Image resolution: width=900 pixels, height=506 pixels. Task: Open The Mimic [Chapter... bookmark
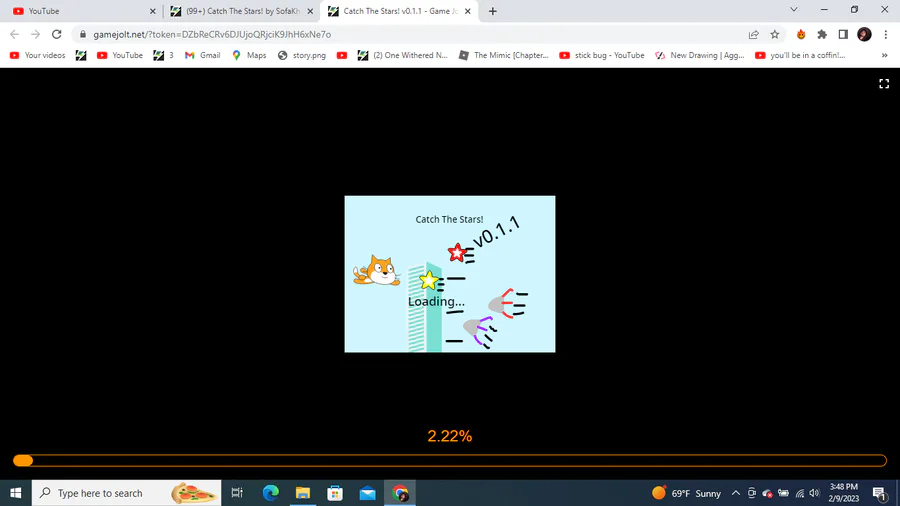pyautogui.click(x=504, y=56)
